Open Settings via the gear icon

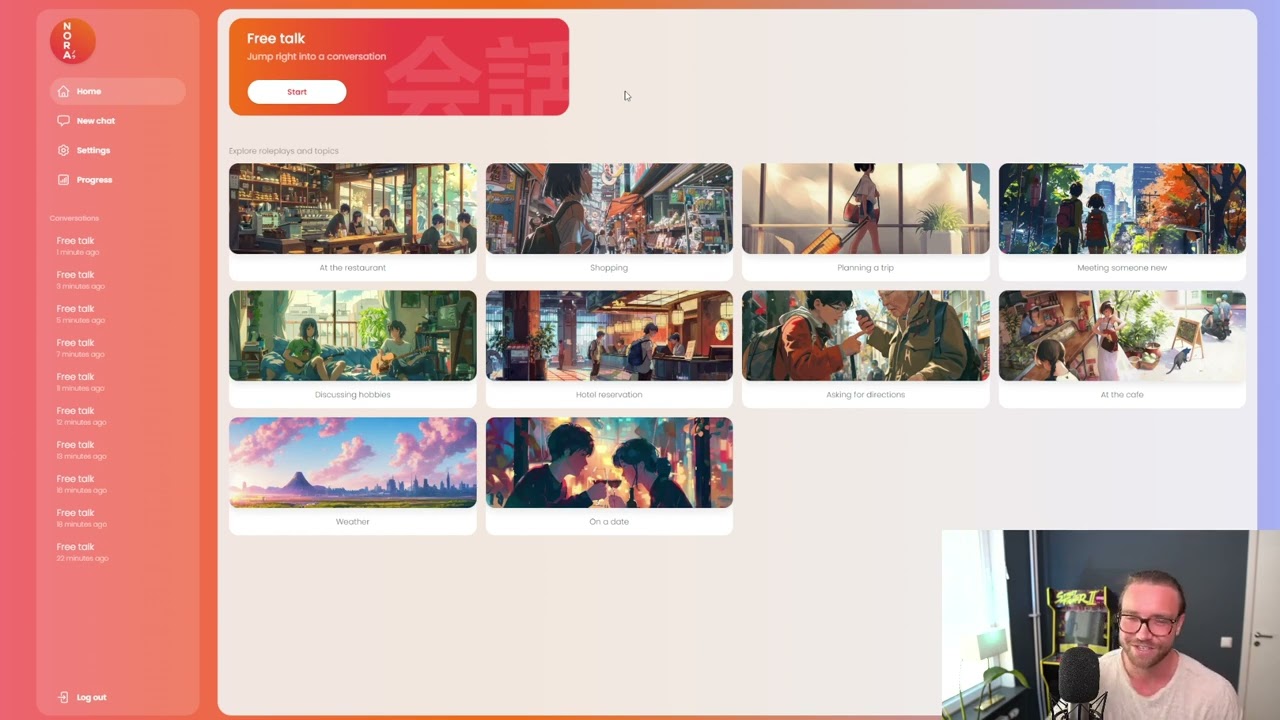64,150
